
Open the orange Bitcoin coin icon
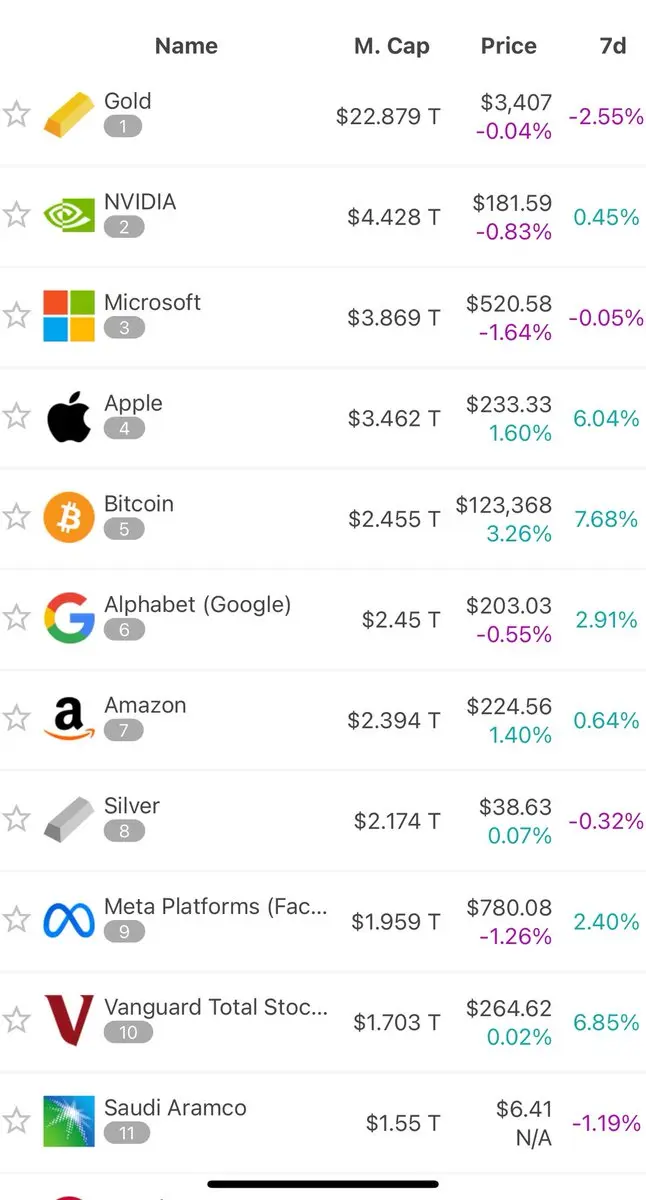tap(69, 517)
